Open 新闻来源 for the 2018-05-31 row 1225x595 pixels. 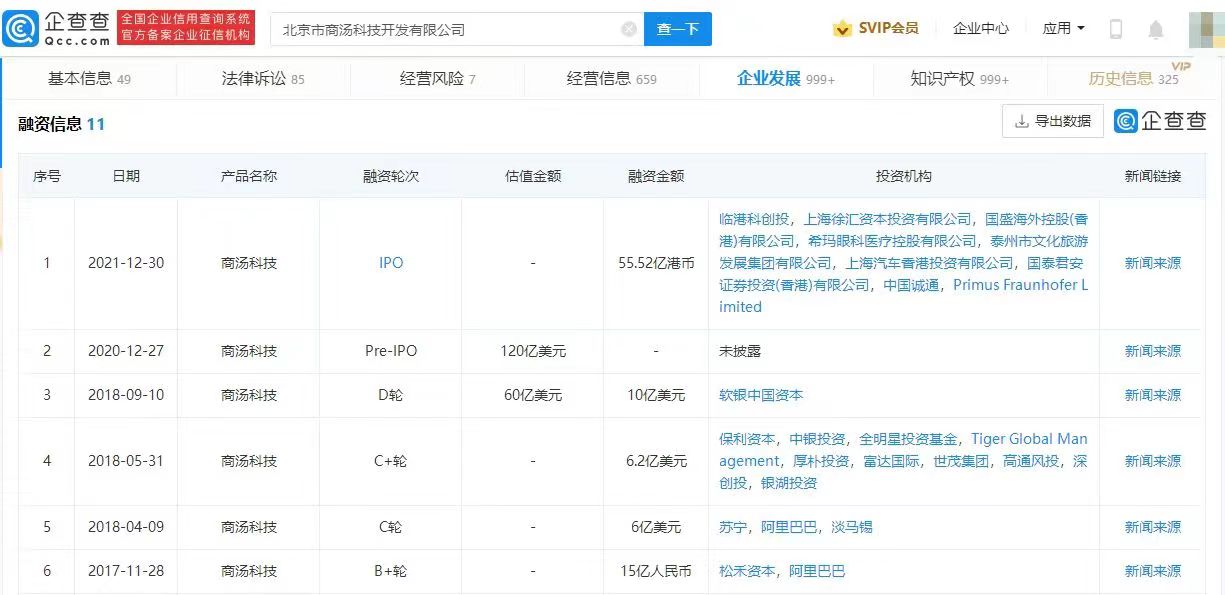tap(1153, 461)
